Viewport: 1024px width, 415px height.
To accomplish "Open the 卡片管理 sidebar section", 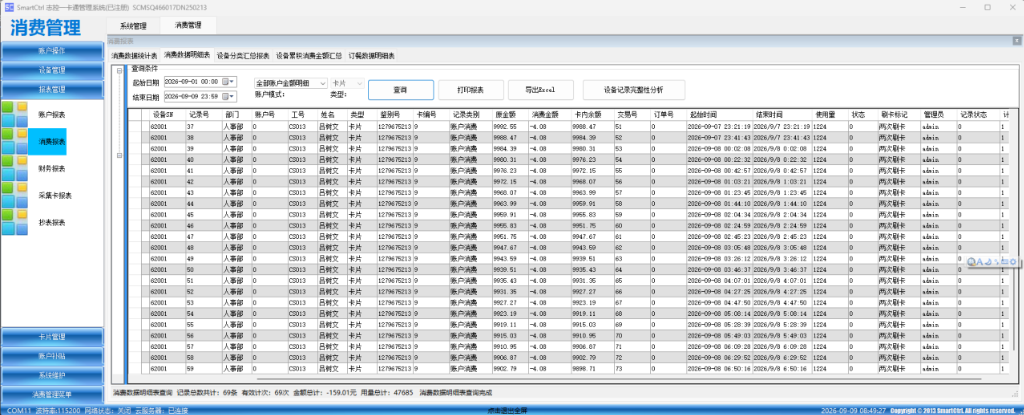I will 52,337.
